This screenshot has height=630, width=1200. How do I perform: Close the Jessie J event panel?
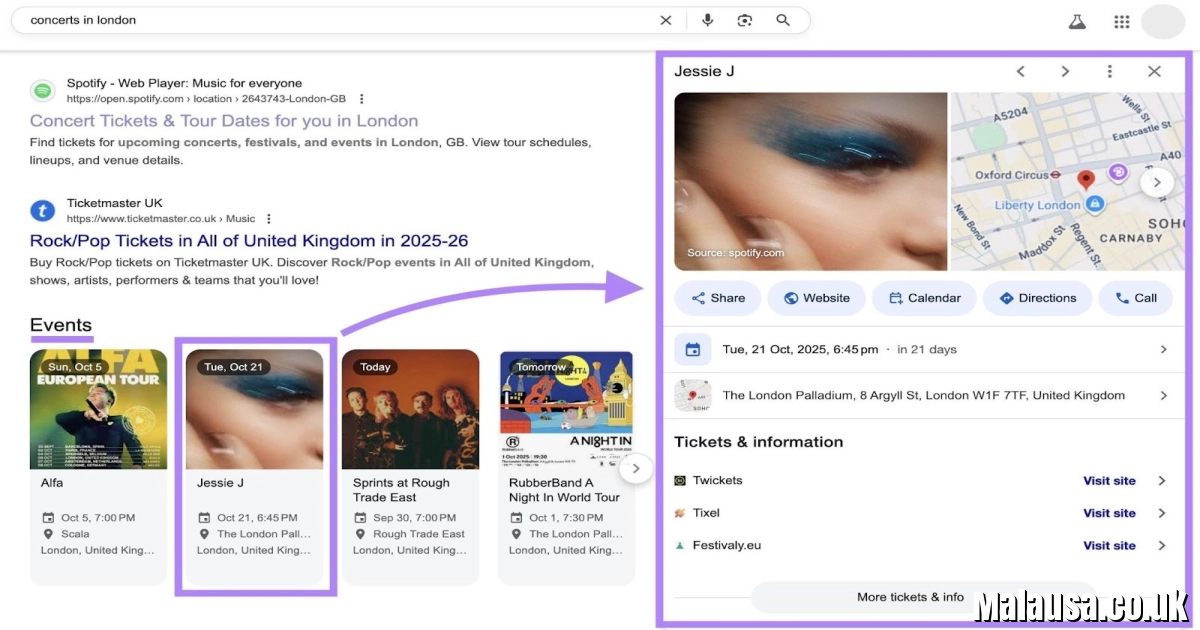[x=1154, y=71]
